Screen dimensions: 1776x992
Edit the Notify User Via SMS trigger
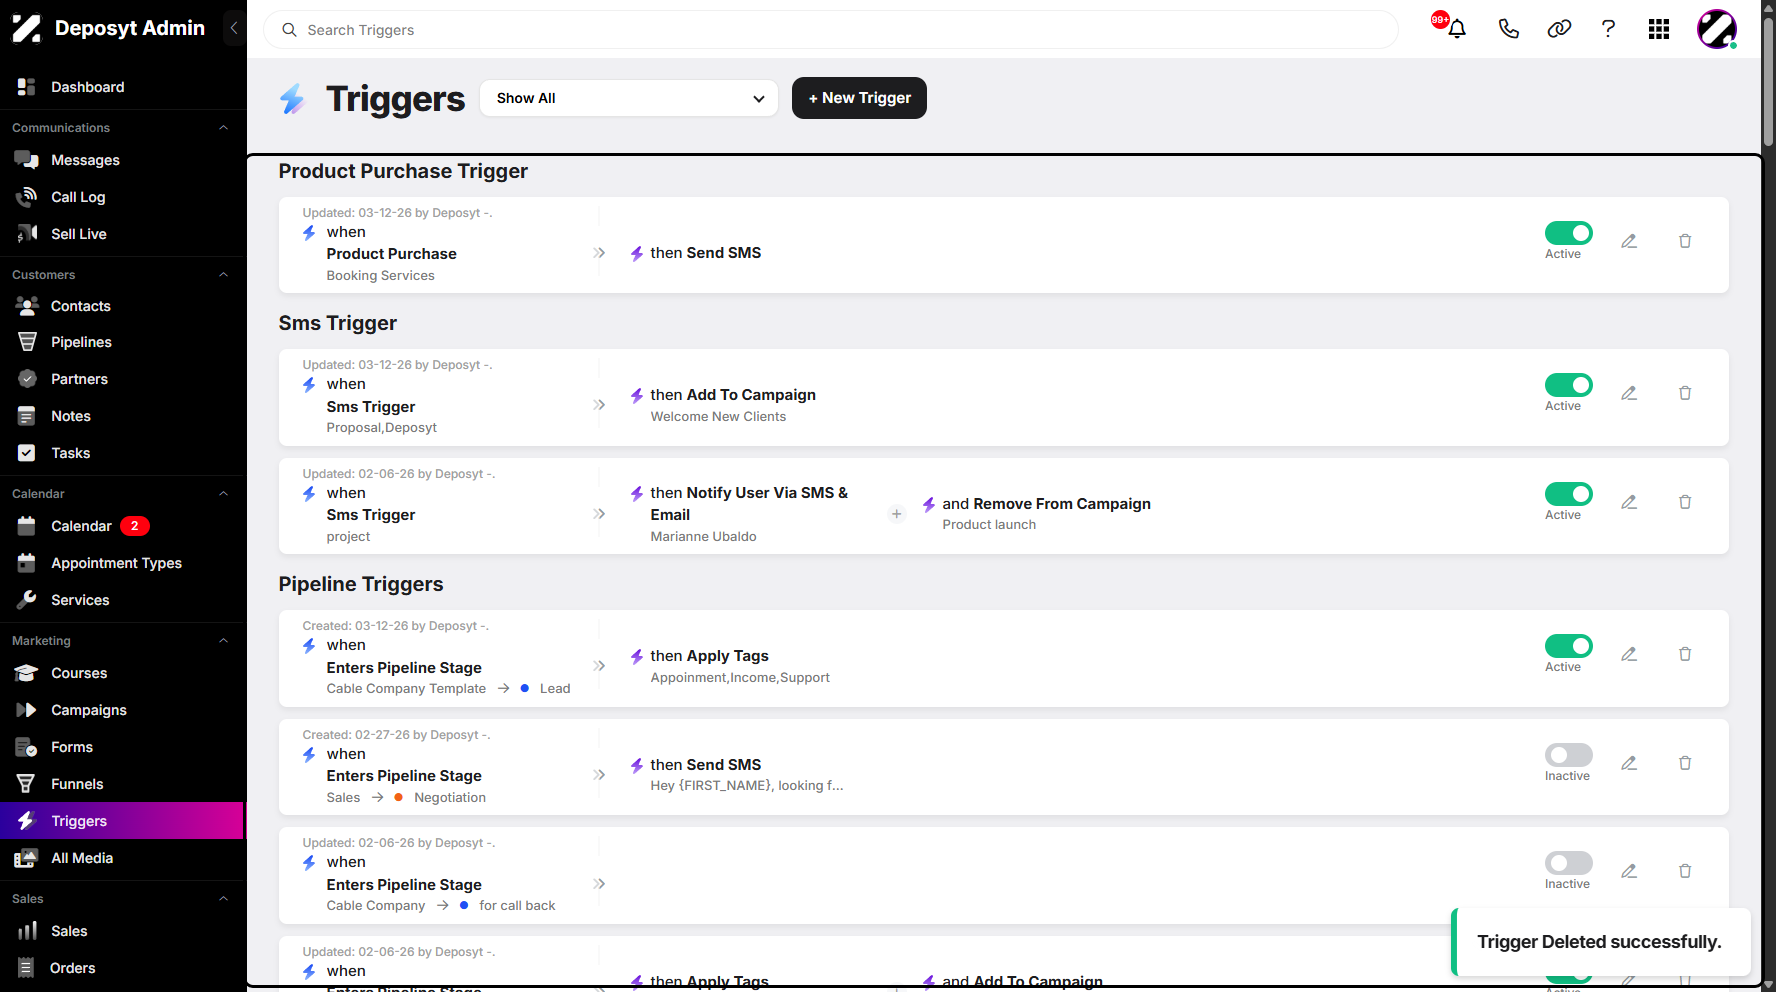pyautogui.click(x=1629, y=502)
